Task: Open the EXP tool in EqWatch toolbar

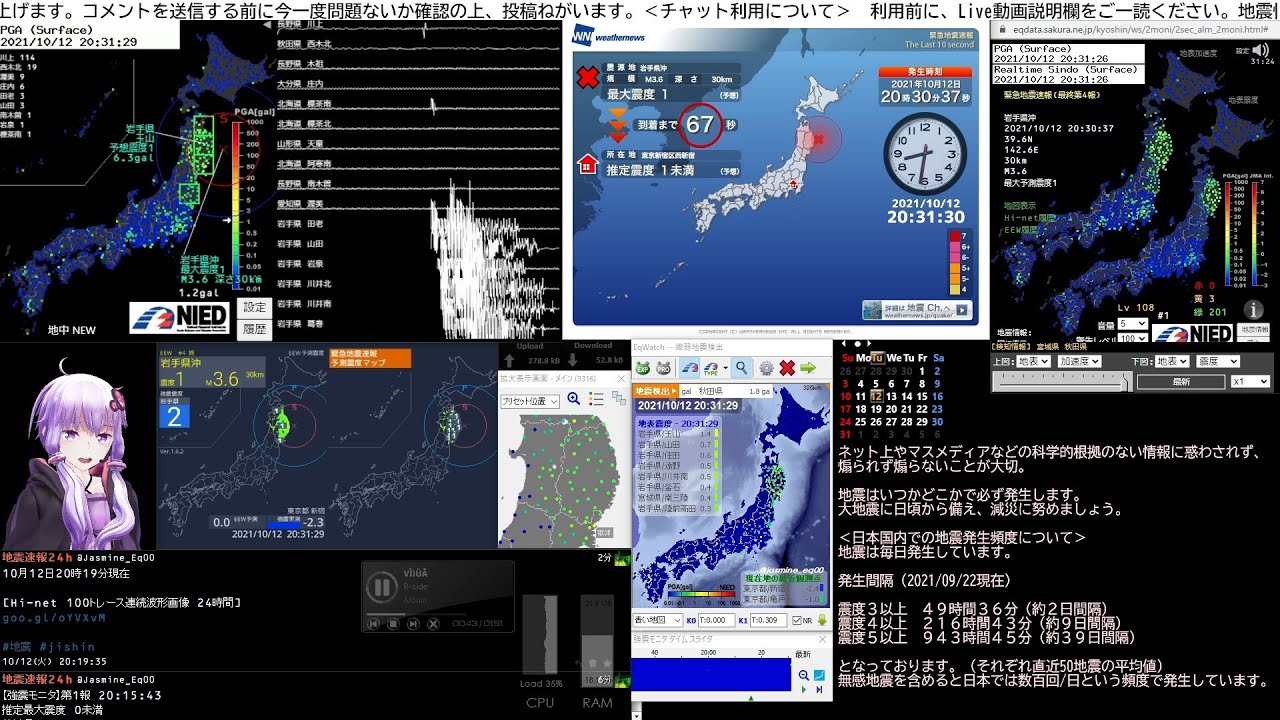Action: 643,367
